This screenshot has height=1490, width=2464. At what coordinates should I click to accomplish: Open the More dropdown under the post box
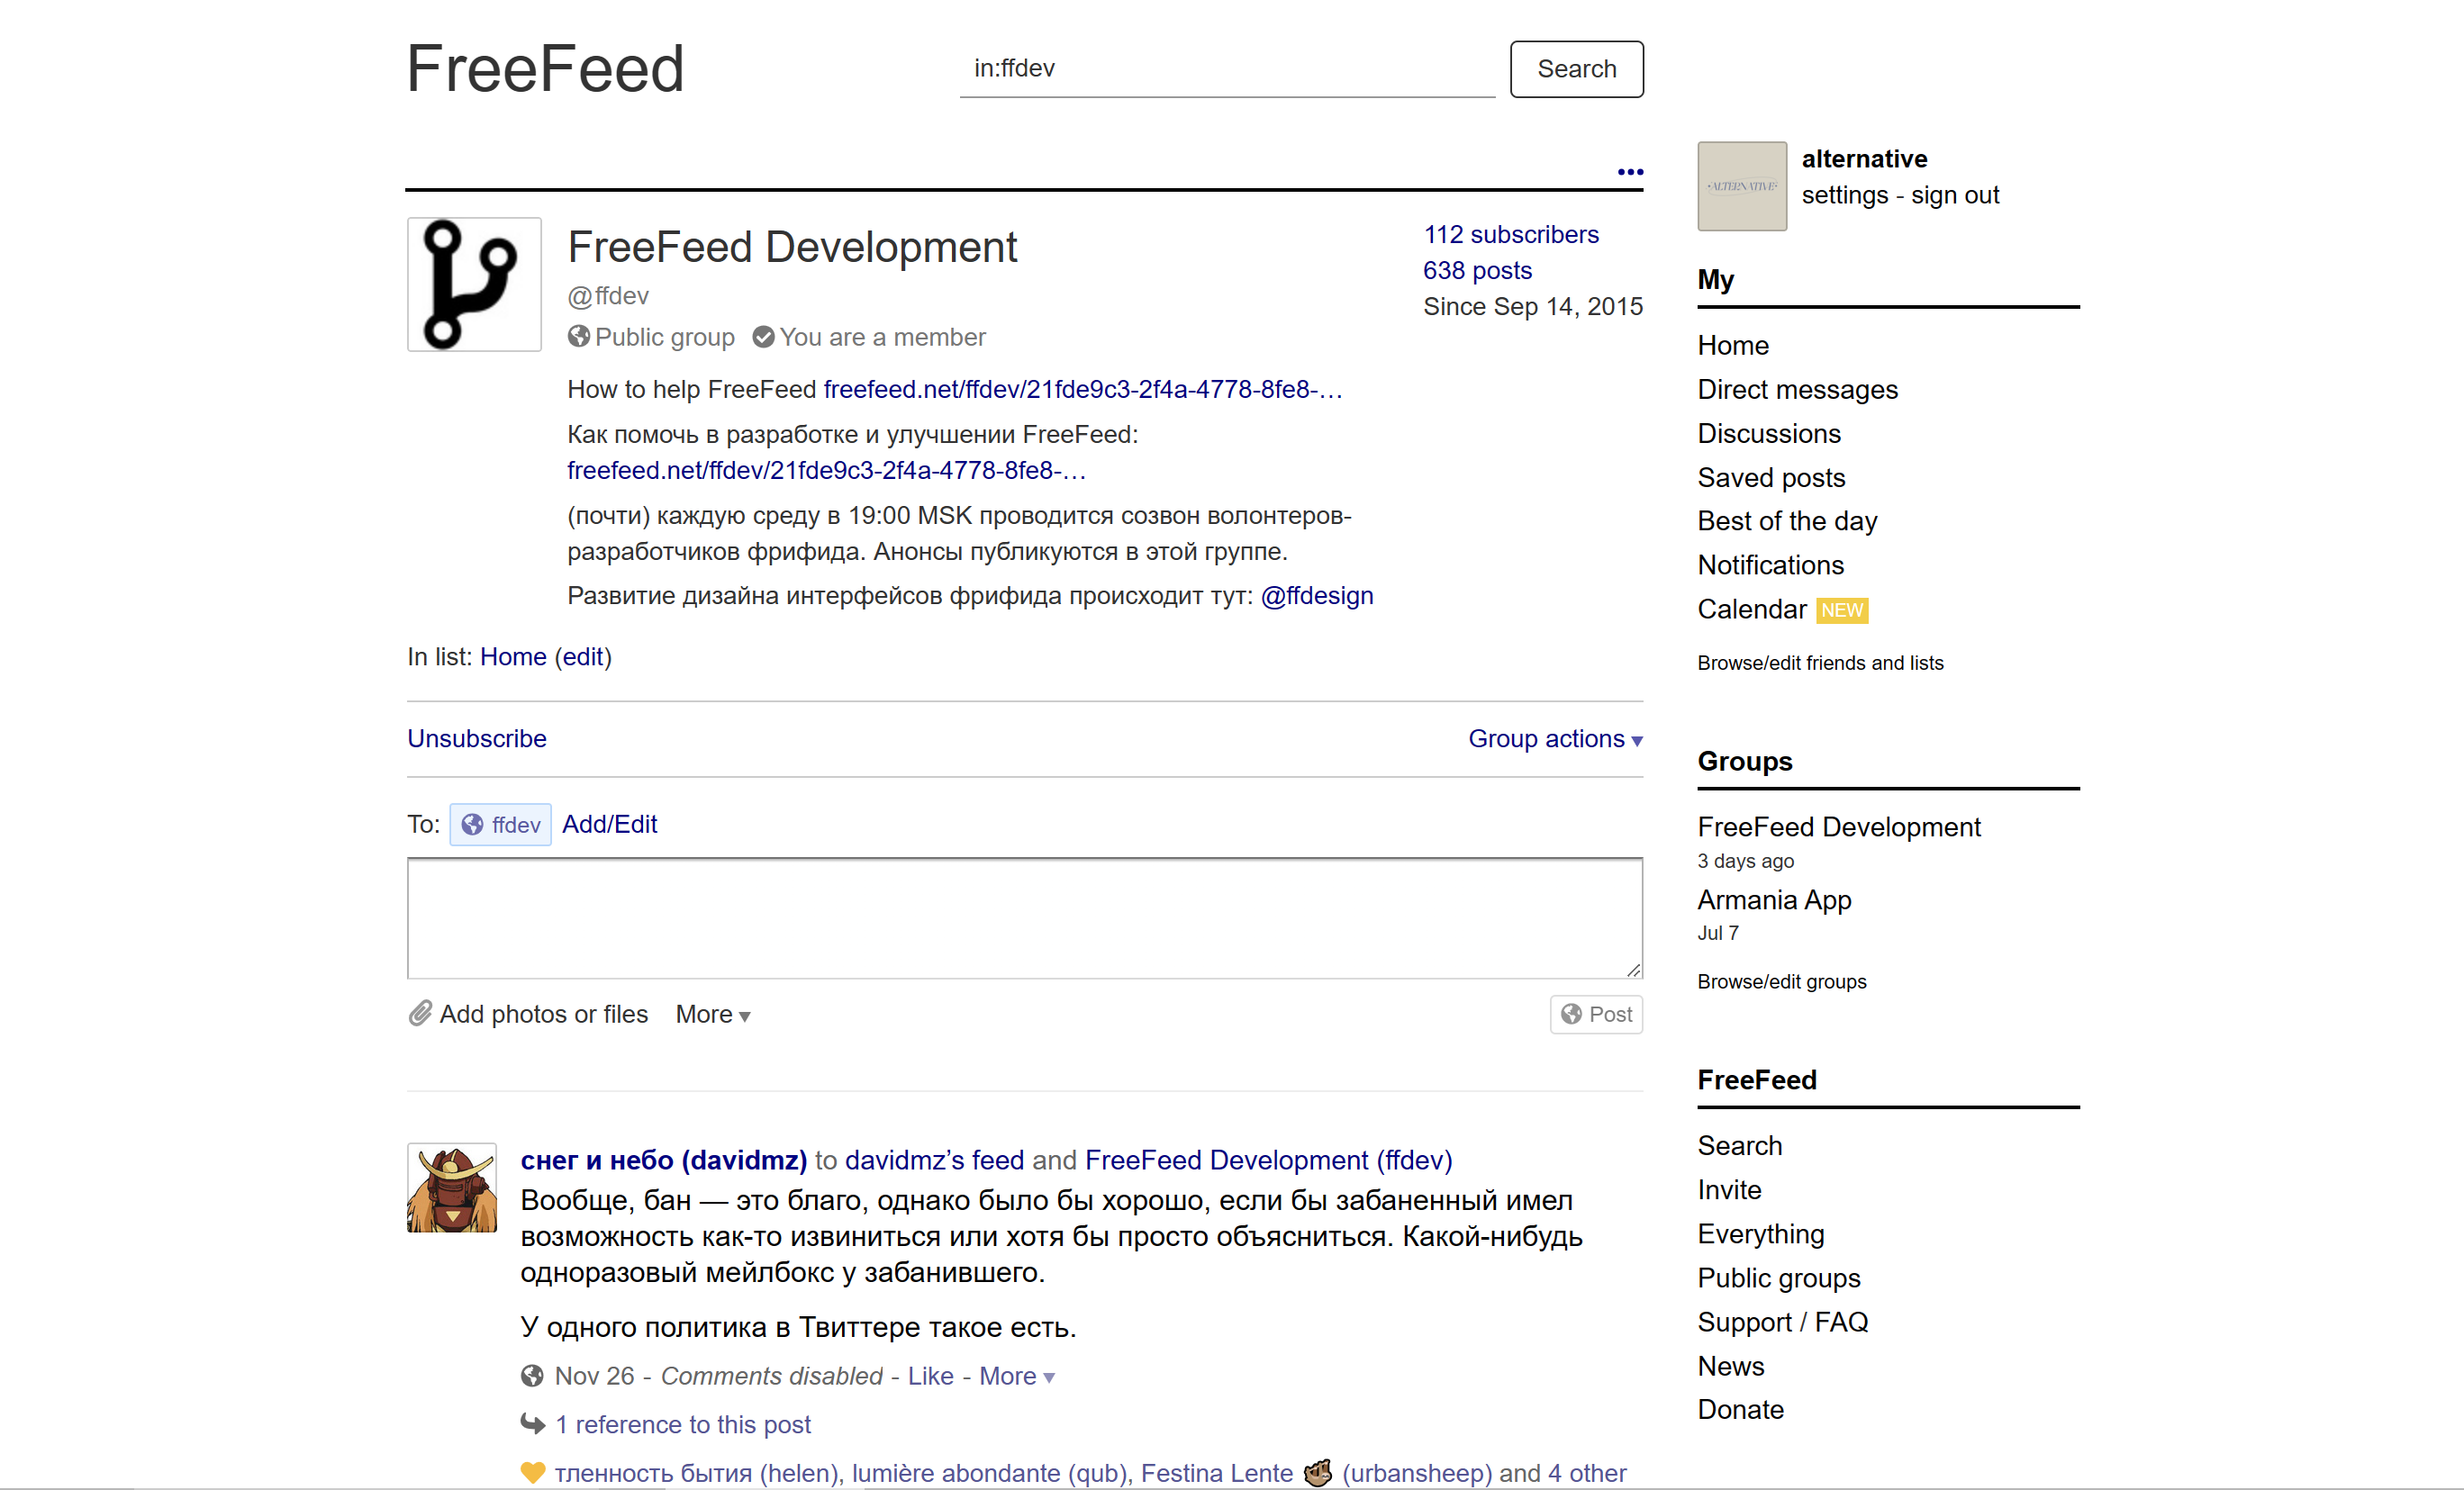click(x=713, y=1014)
